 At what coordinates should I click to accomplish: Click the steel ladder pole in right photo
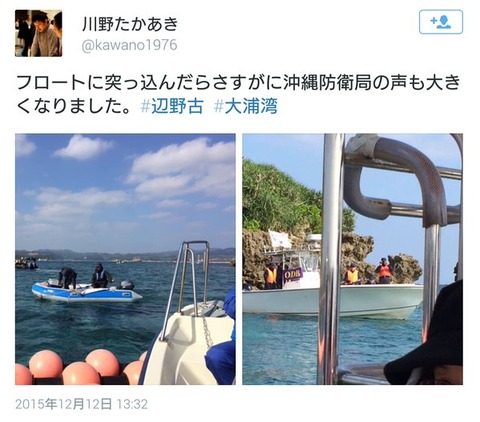(x=330, y=259)
